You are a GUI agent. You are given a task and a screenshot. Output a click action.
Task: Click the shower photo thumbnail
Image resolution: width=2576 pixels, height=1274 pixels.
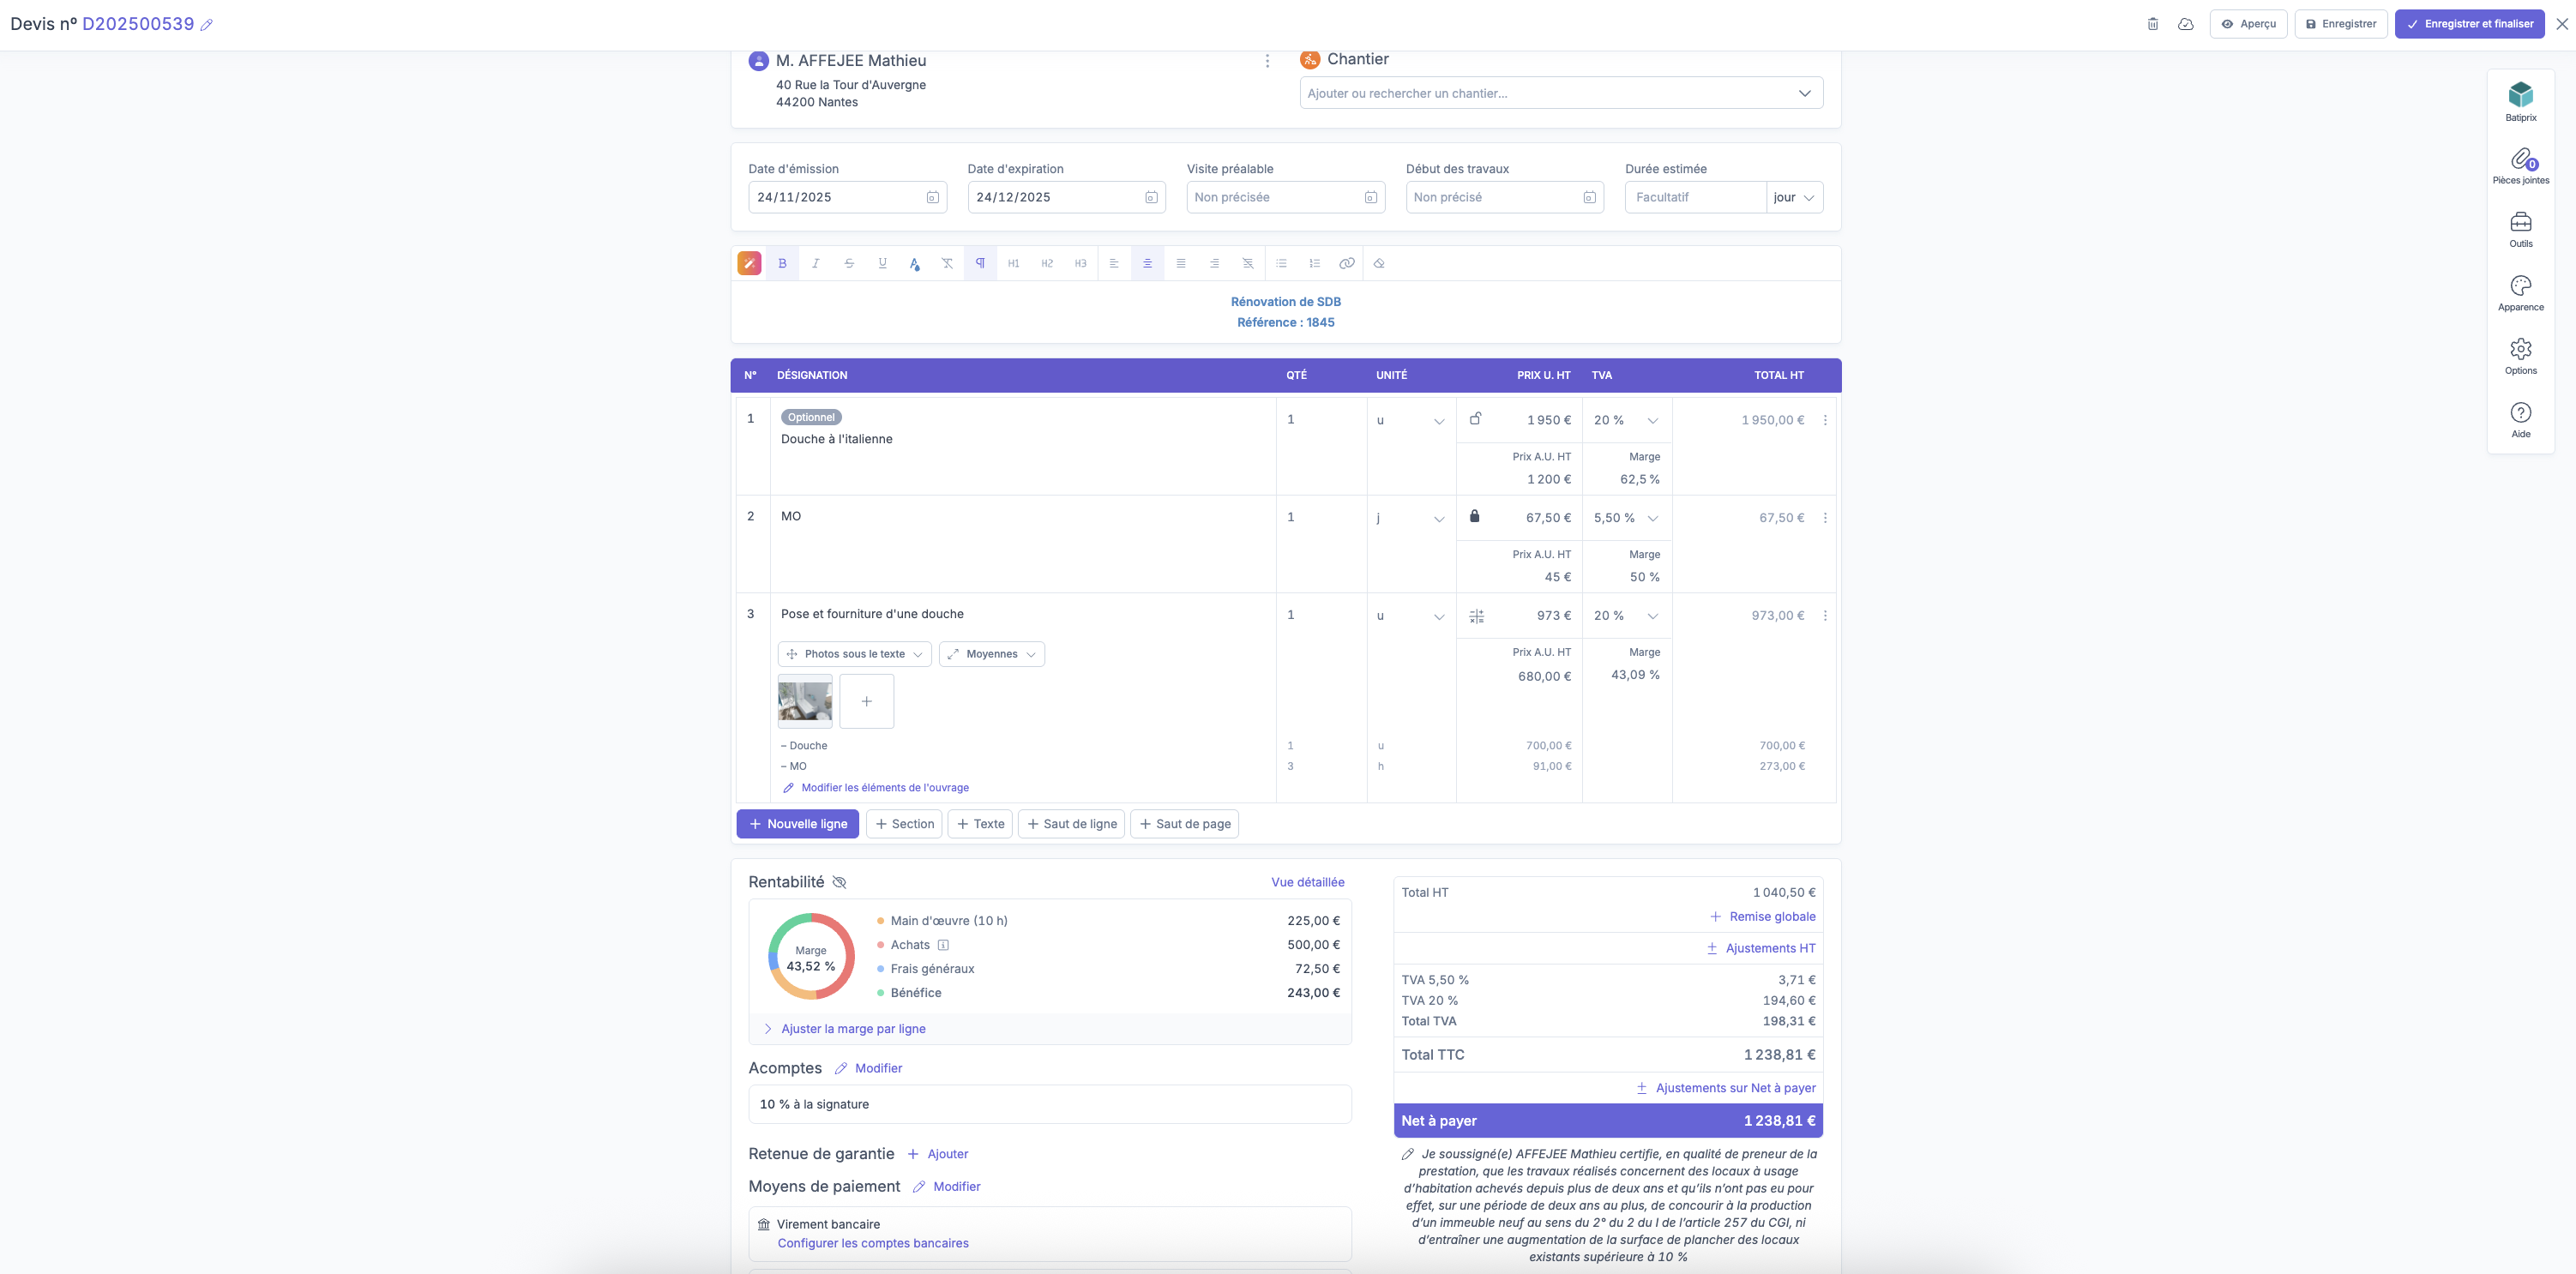805,701
